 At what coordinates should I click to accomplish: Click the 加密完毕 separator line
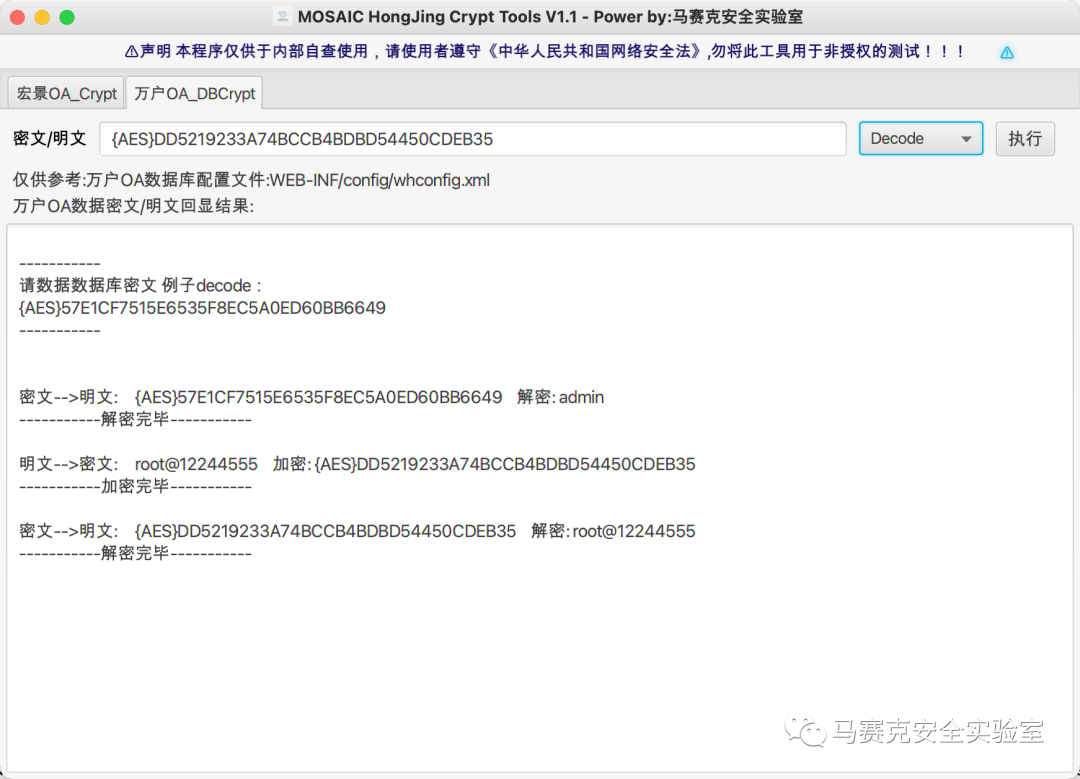click(136, 487)
